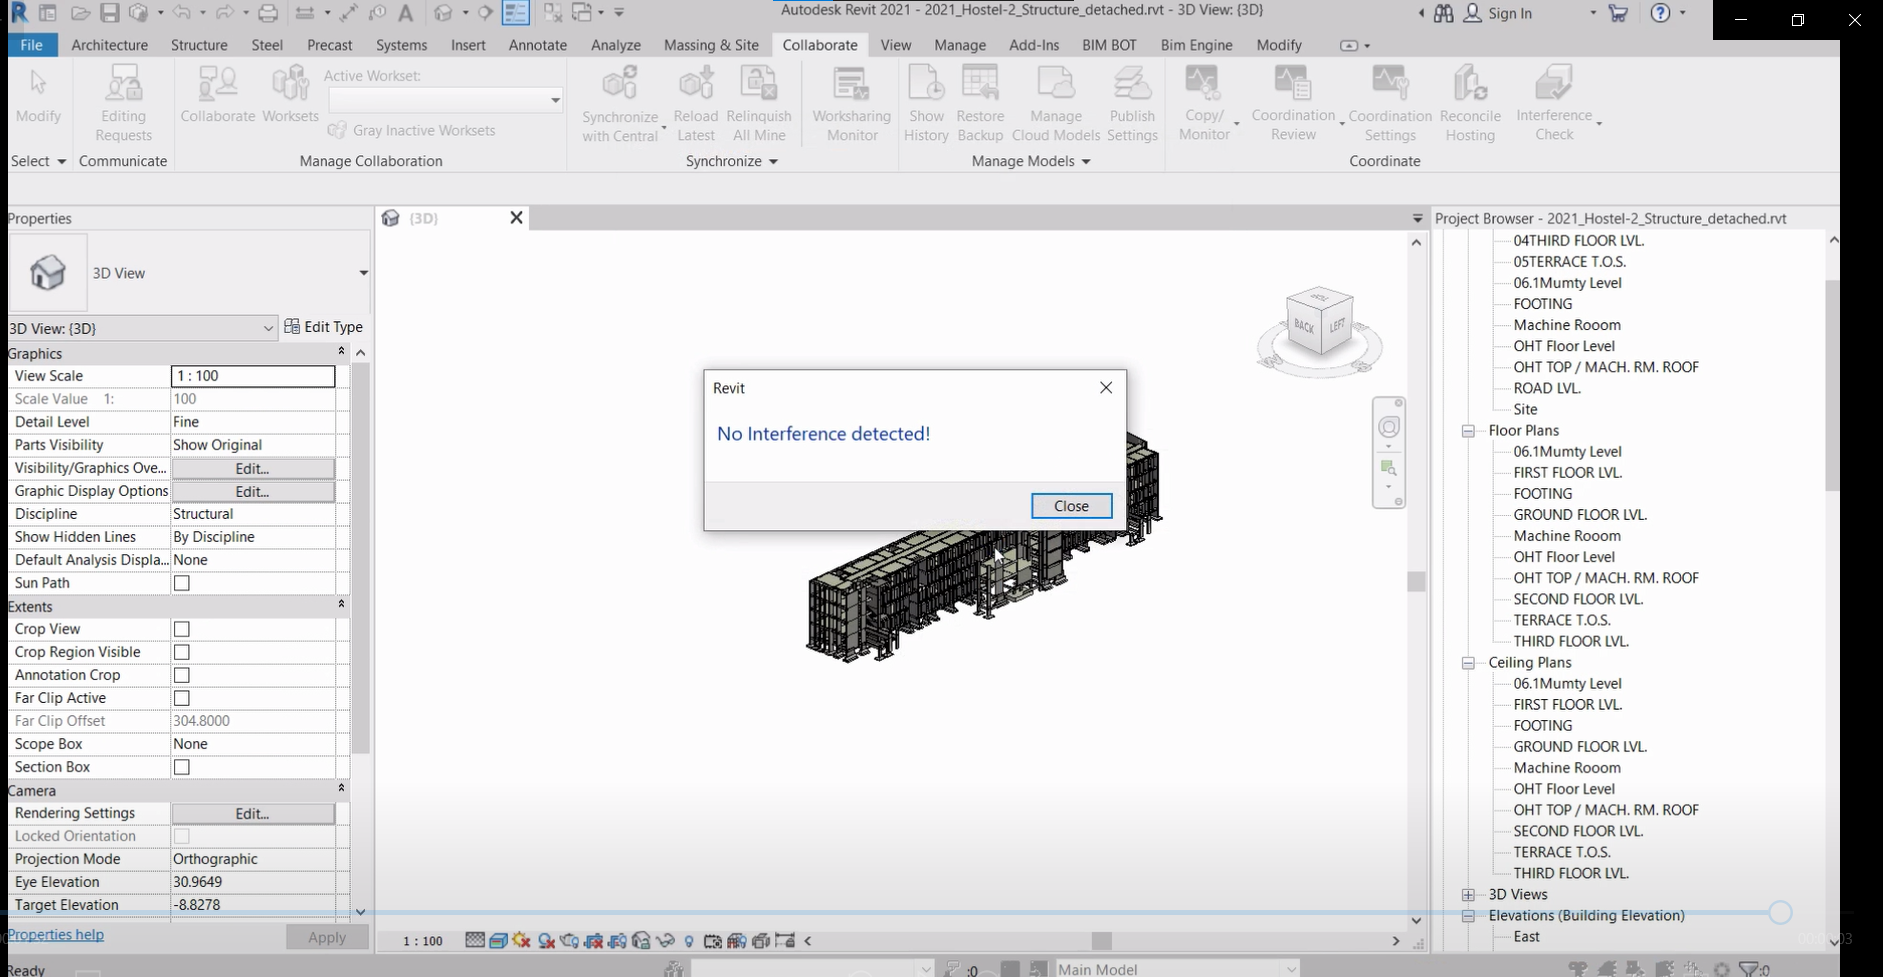Viewport: 1883px width, 977px height.
Task: Click the Reconcile Hosting icon
Action: coord(1470,83)
